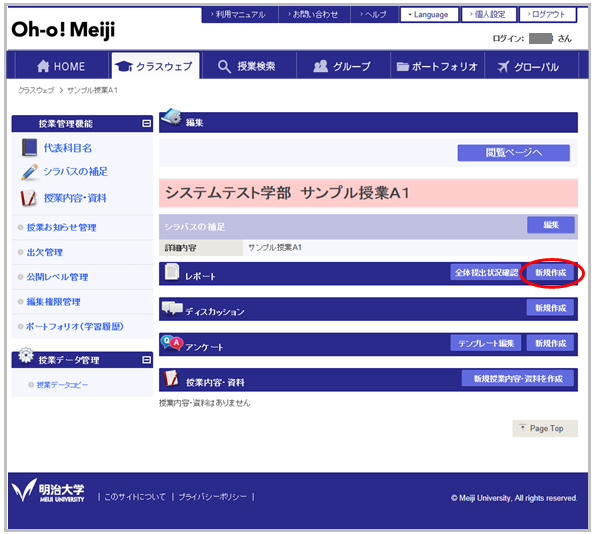Open 授業お知らせ管理 link
The image size is (596, 534).
(61, 227)
